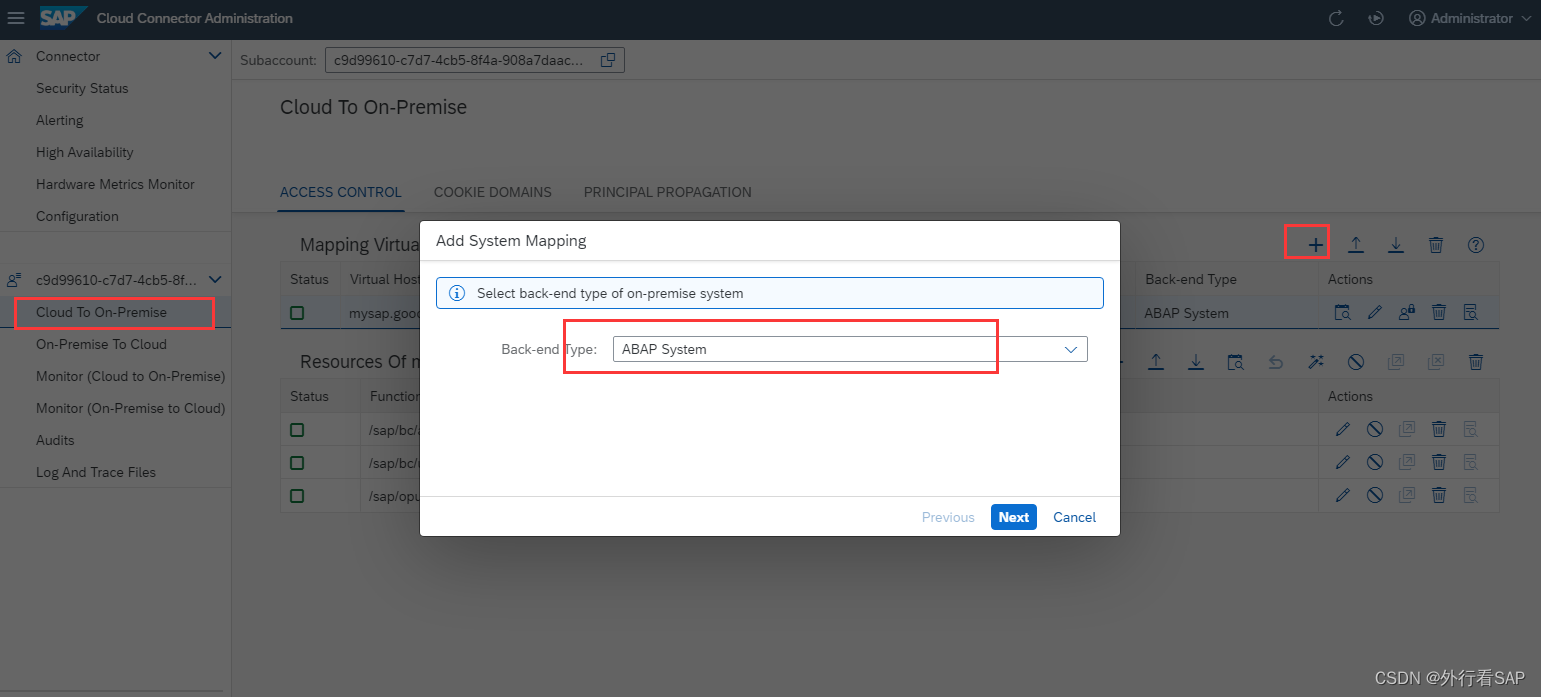Click the Back-end Type column header
Viewport: 1541px width, 697px height.
1191,279
